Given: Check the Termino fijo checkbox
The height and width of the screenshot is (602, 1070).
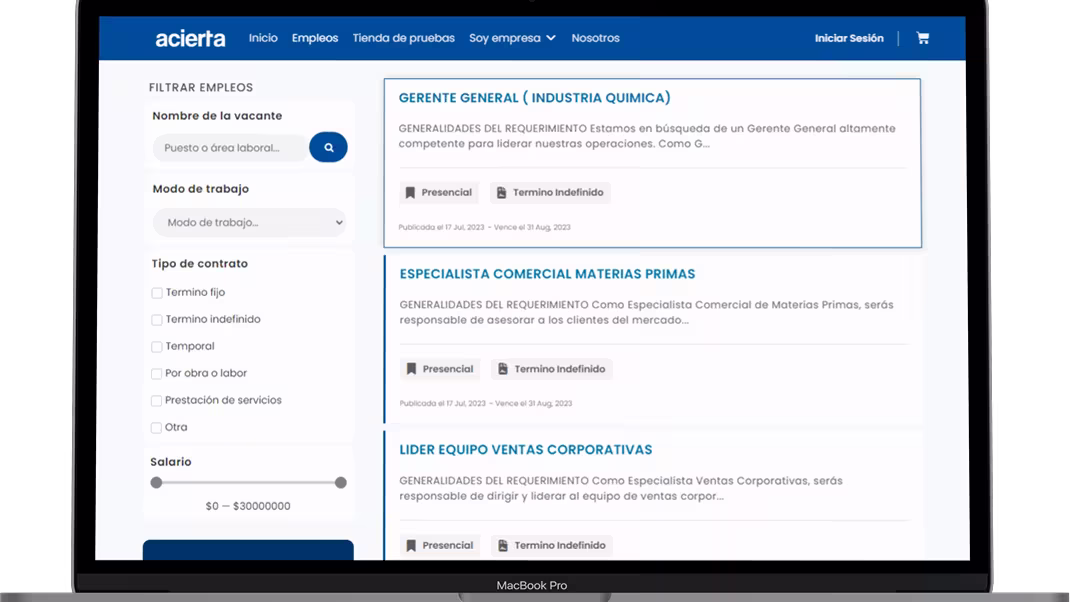Looking at the screenshot, I should [x=157, y=293].
